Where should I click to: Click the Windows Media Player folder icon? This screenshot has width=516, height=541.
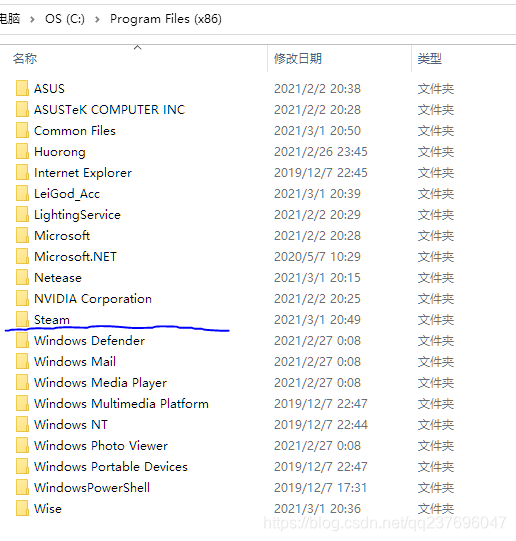22,383
